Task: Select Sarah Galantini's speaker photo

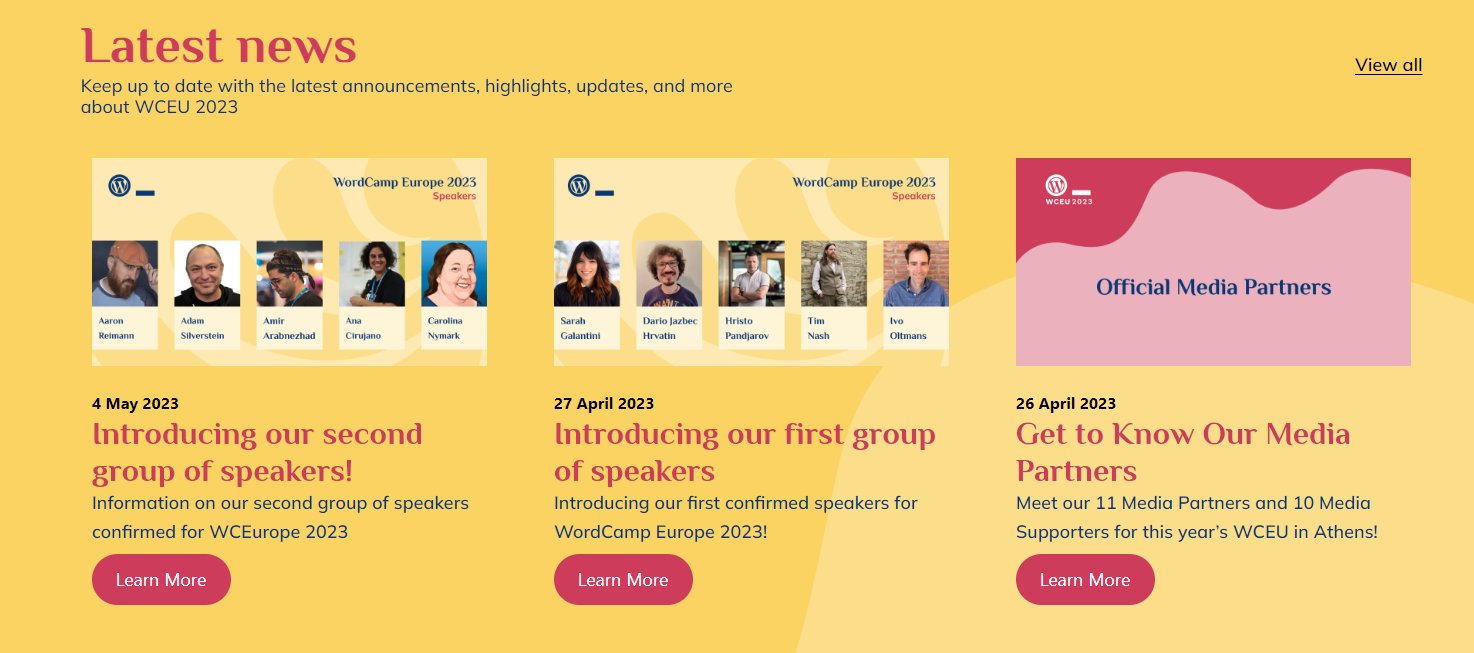Action: (x=587, y=273)
